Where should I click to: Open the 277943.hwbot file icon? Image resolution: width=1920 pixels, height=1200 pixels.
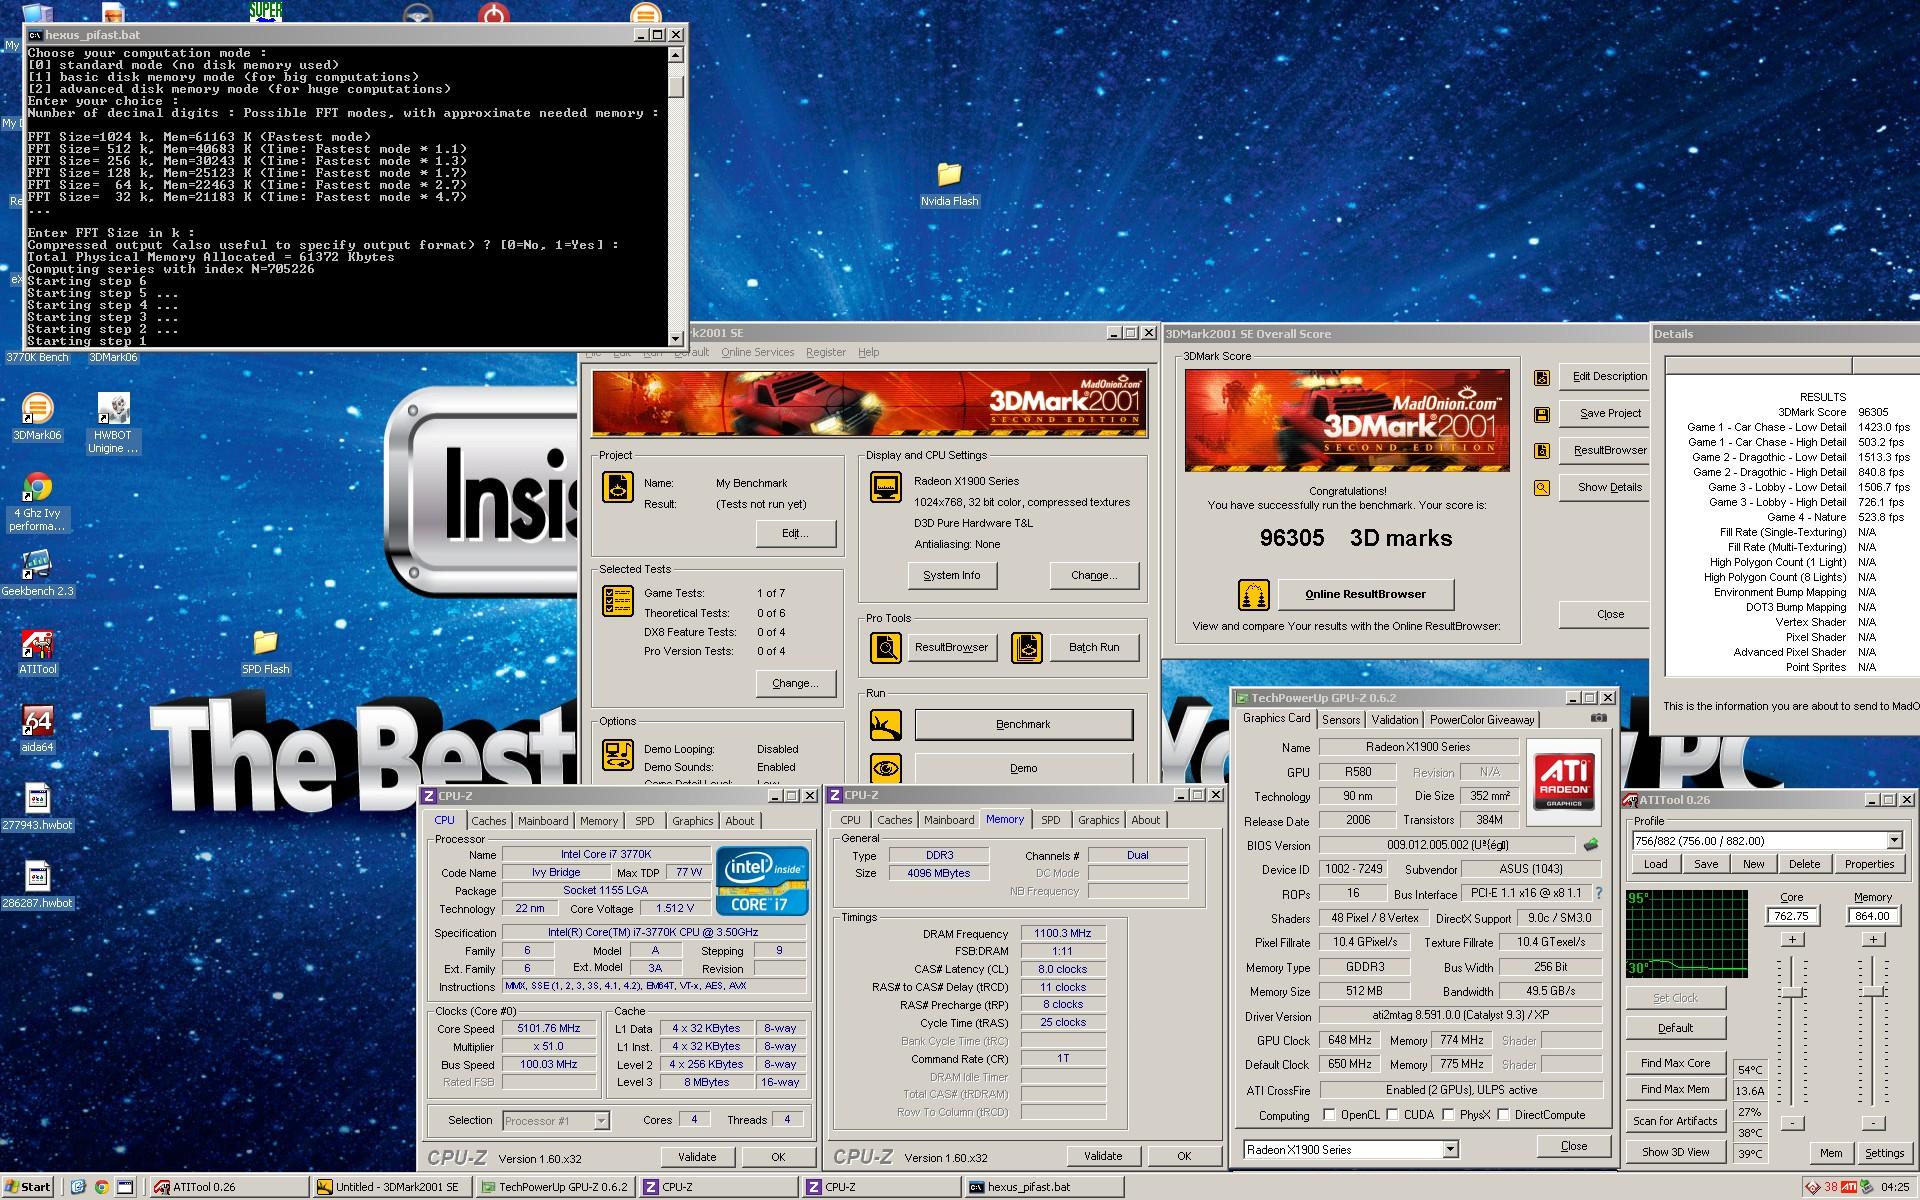tap(37, 799)
